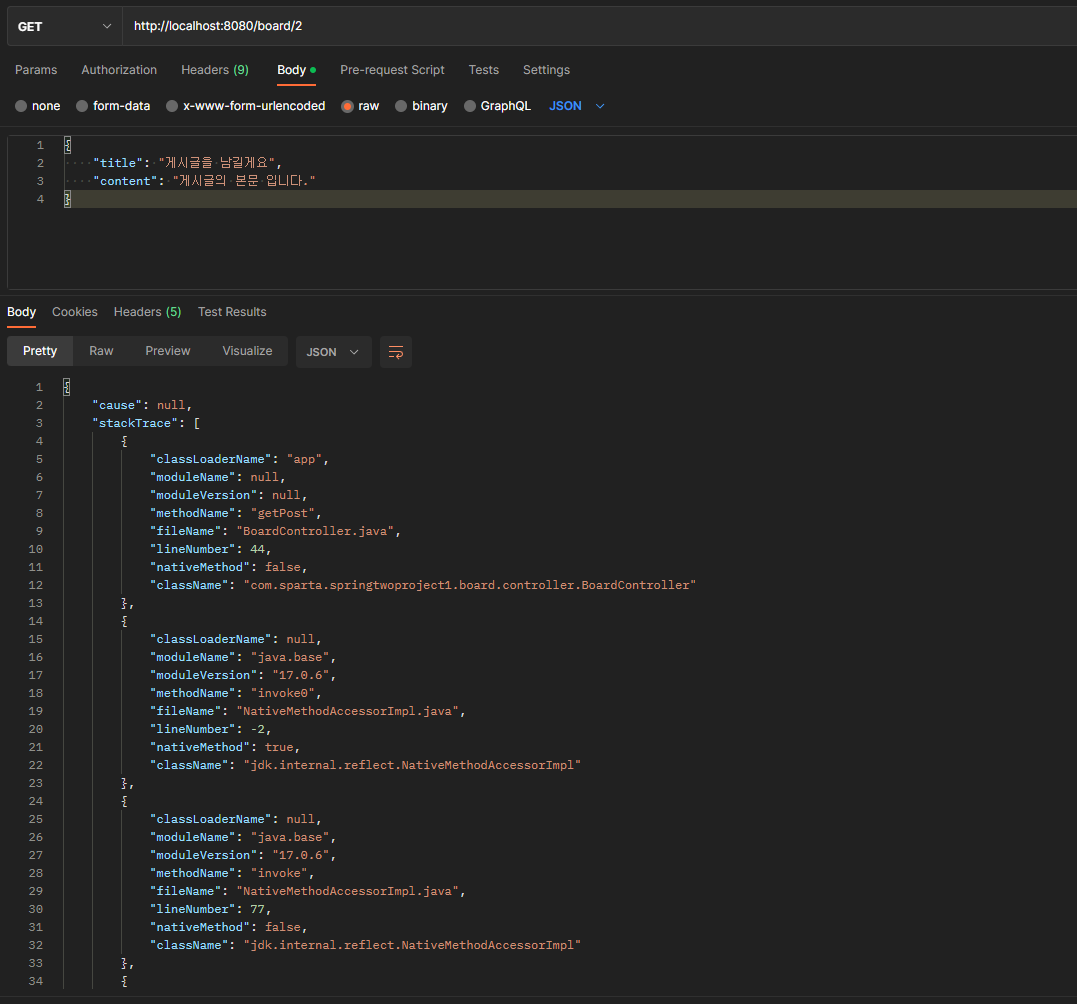
Task: Click the "classLoaderName": "app" line
Action: (240, 459)
